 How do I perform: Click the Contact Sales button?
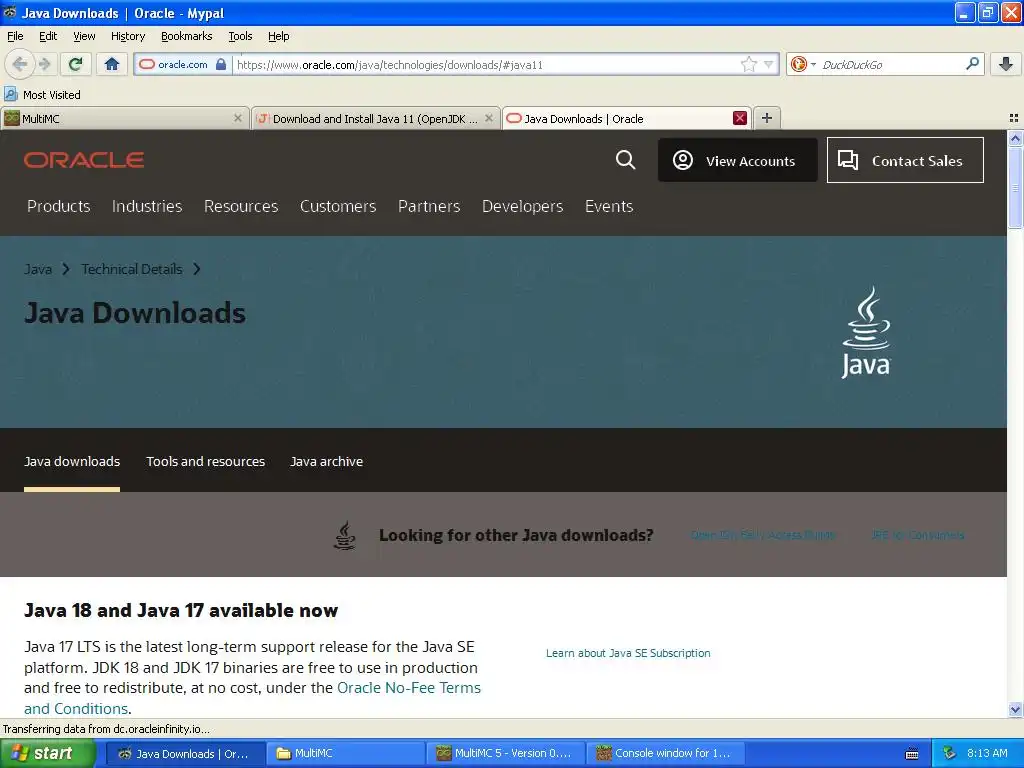tap(905, 160)
